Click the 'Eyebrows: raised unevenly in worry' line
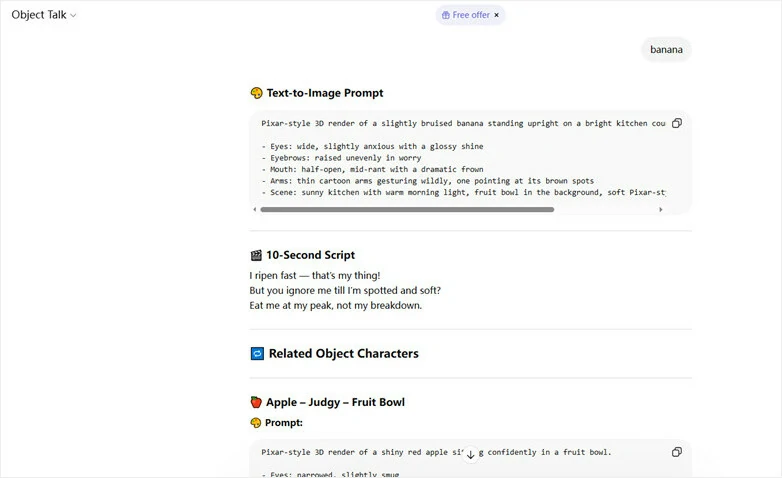The height and width of the screenshot is (478, 782). (341, 158)
